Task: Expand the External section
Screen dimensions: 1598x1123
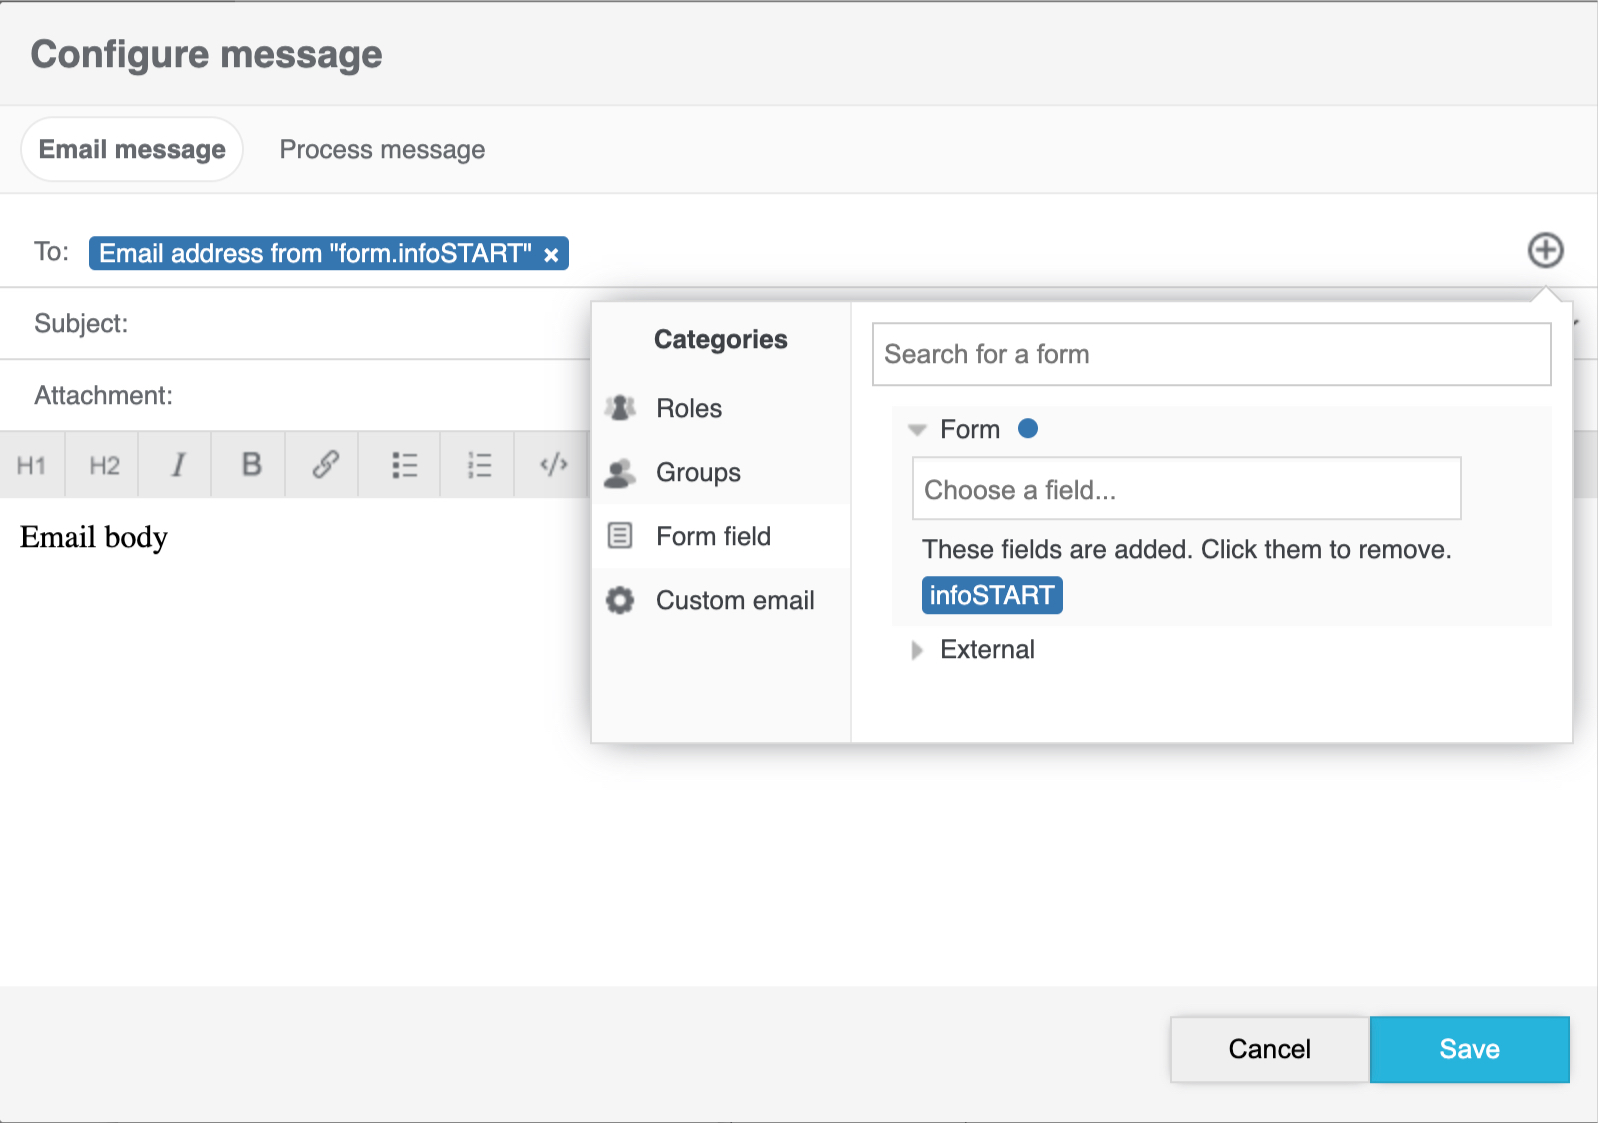Action: (917, 650)
